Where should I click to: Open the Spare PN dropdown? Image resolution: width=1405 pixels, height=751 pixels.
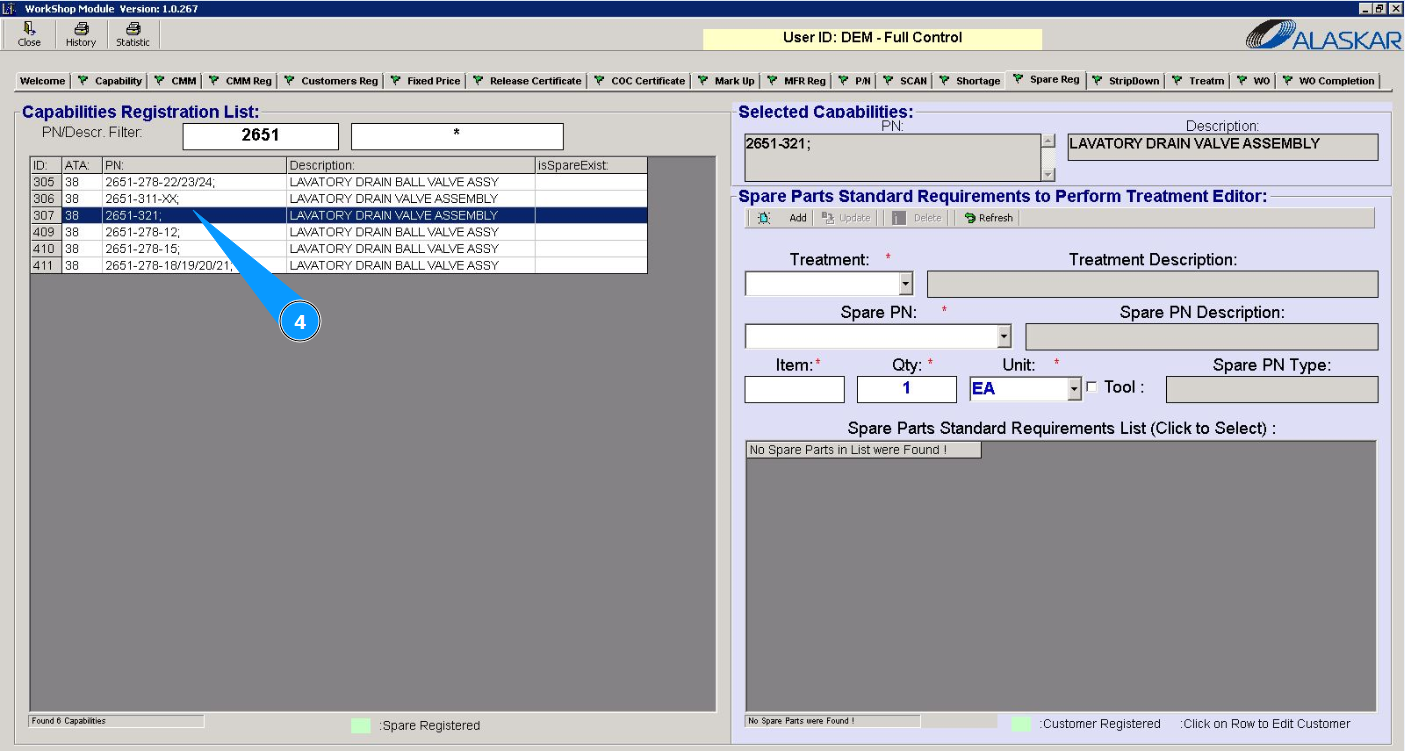click(x=1004, y=337)
